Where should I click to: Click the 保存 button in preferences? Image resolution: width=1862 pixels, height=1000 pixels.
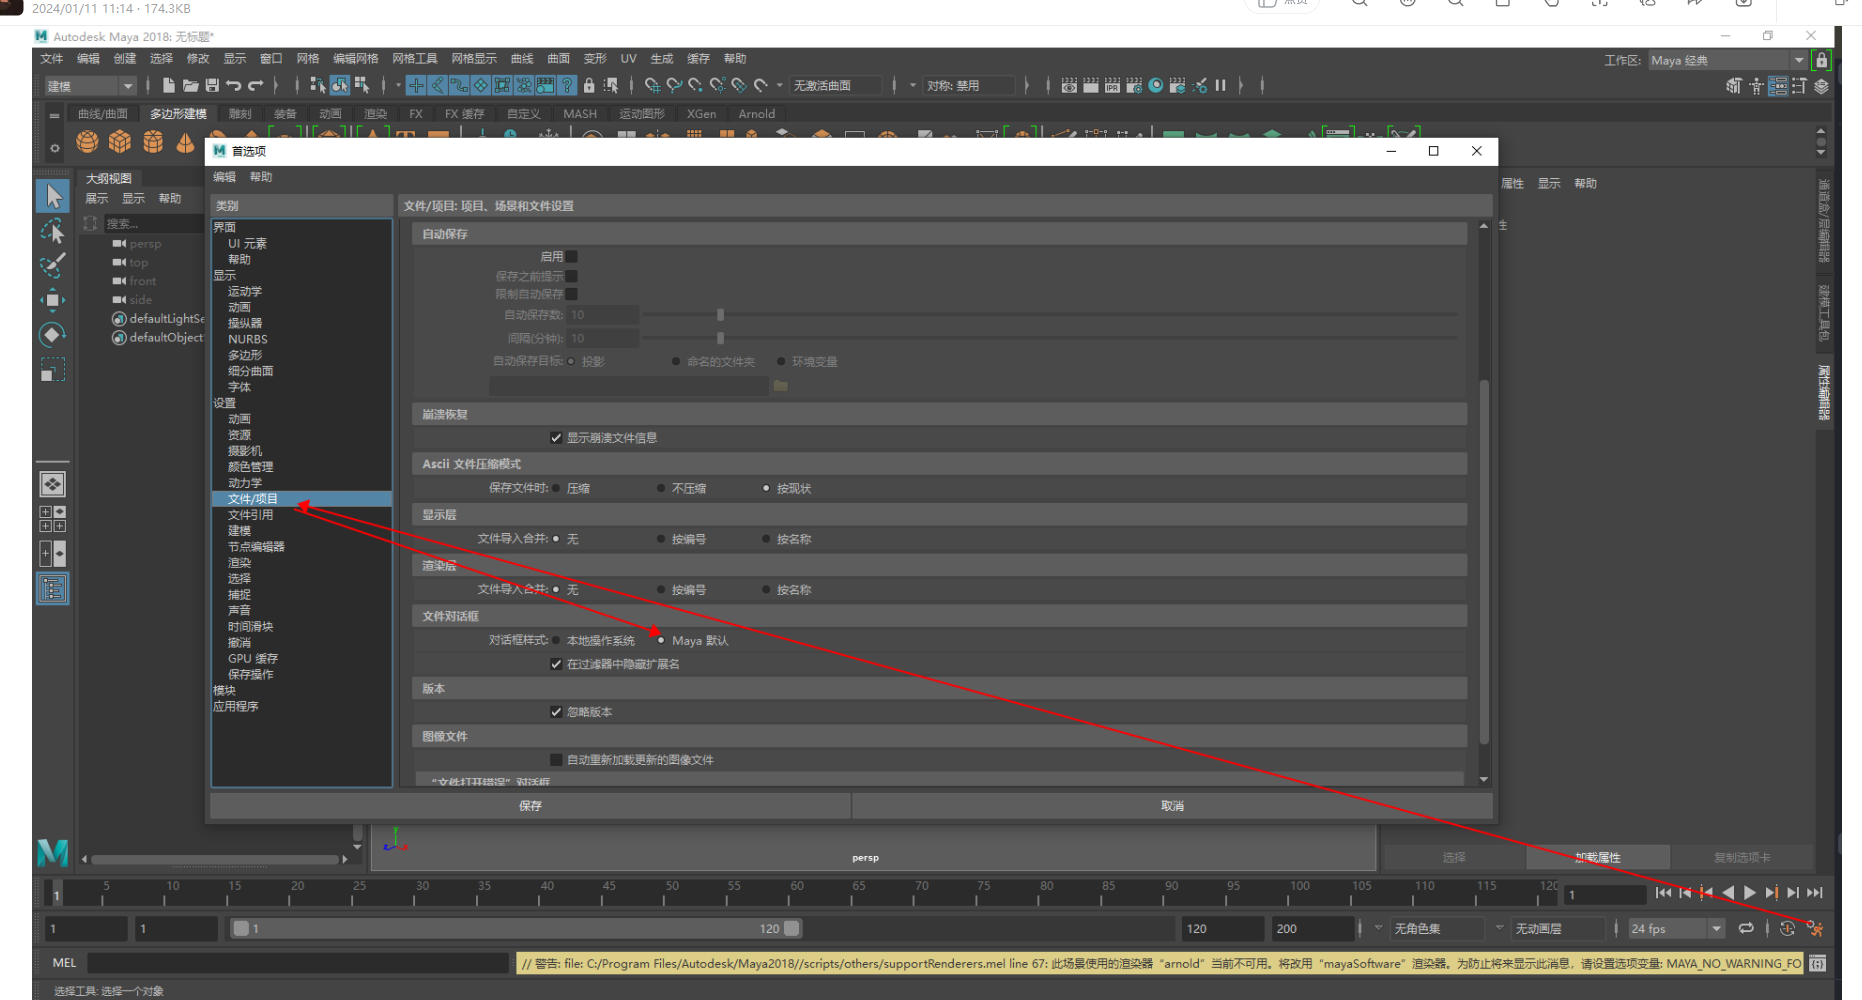click(530, 806)
